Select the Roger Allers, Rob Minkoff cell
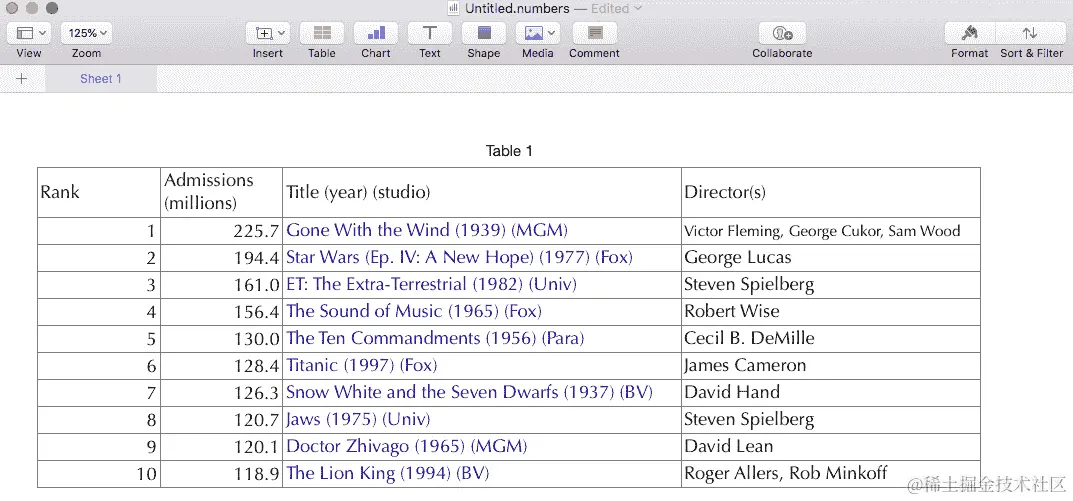 [x=831, y=474]
